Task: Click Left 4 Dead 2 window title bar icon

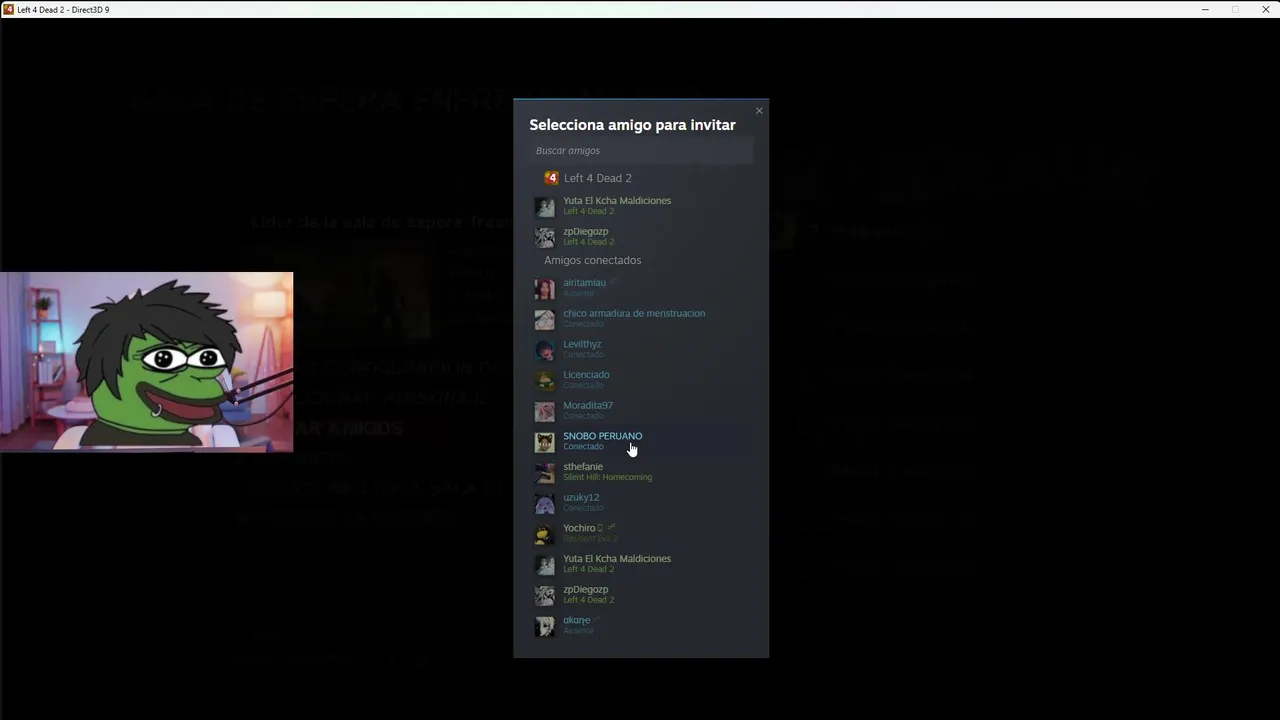Action: coord(8,9)
